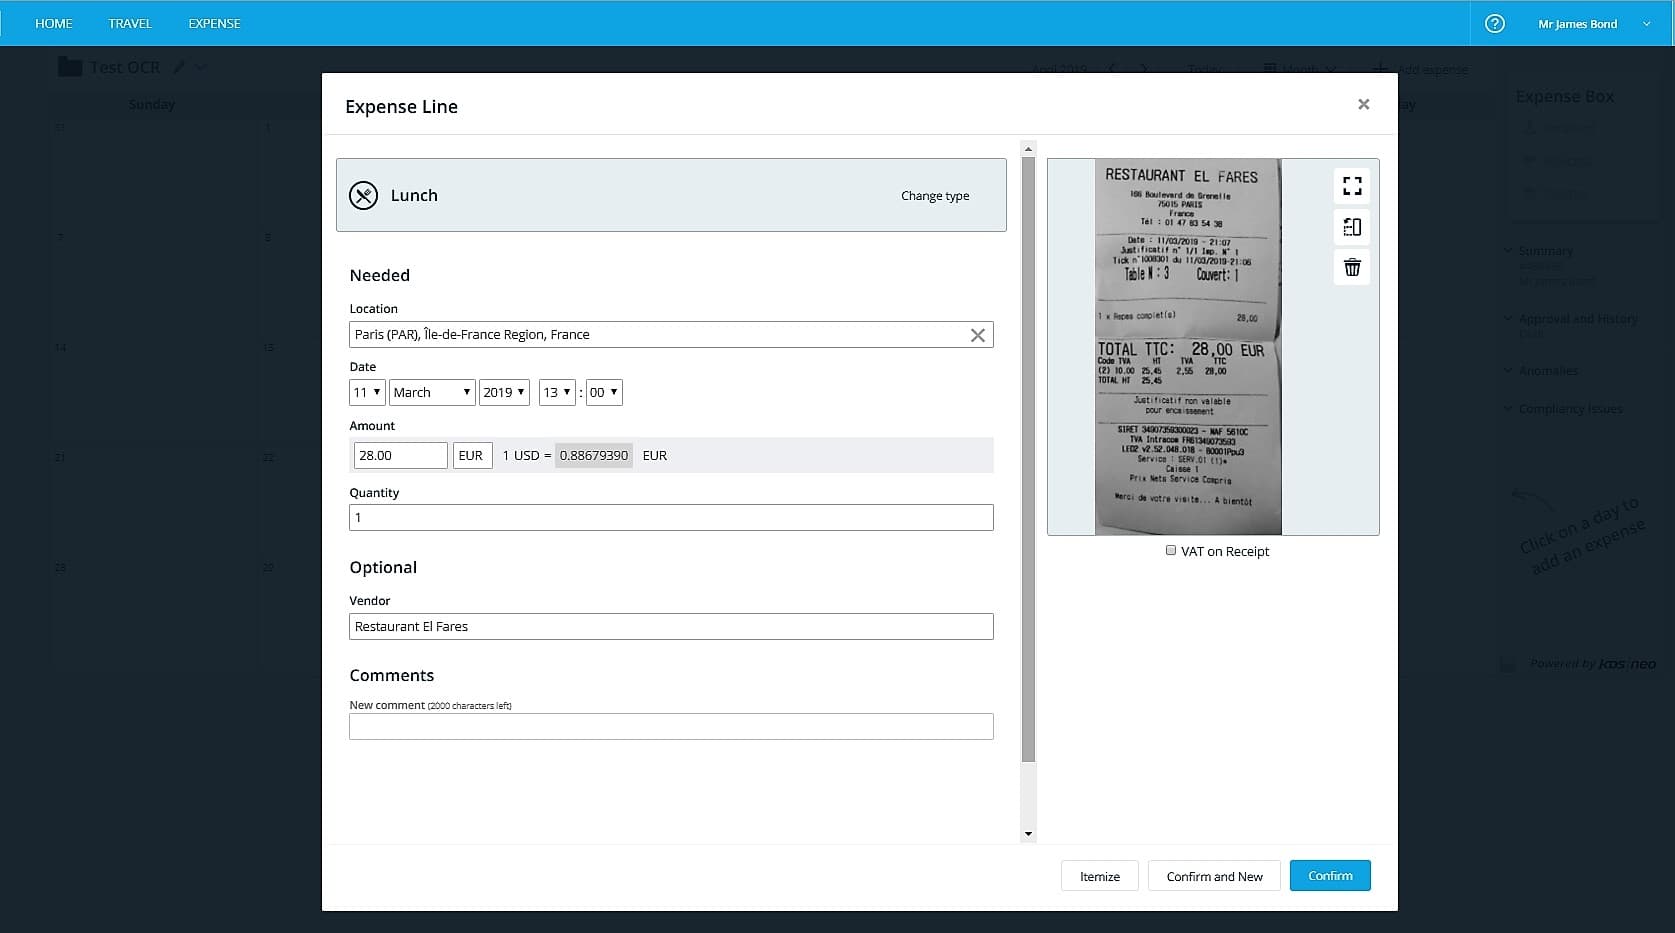The image size is (1675, 933).
Task: Clear the Location field with X icon
Action: click(978, 335)
